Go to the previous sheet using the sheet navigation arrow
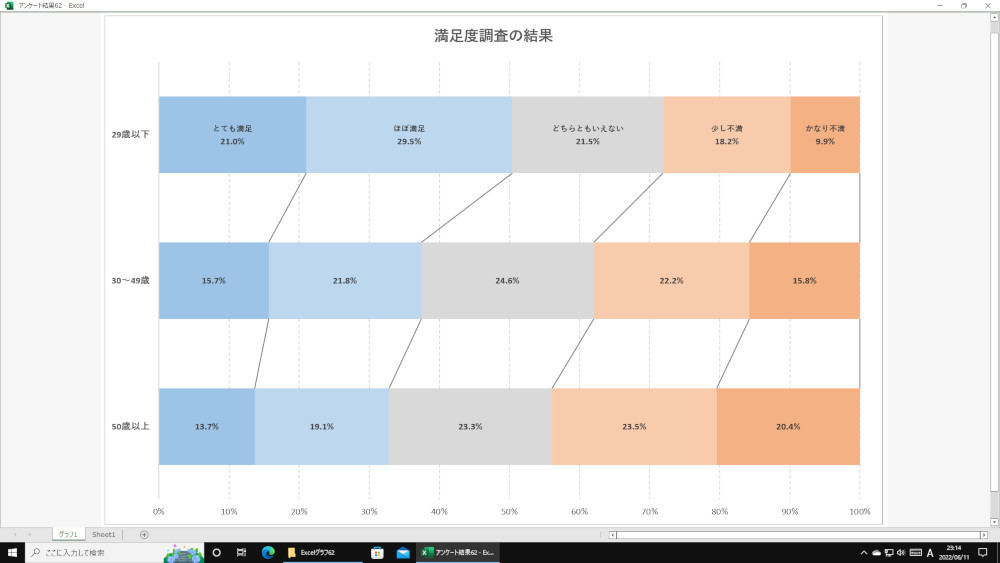Viewport: 1000px width, 563px height. (x=15, y=534)
